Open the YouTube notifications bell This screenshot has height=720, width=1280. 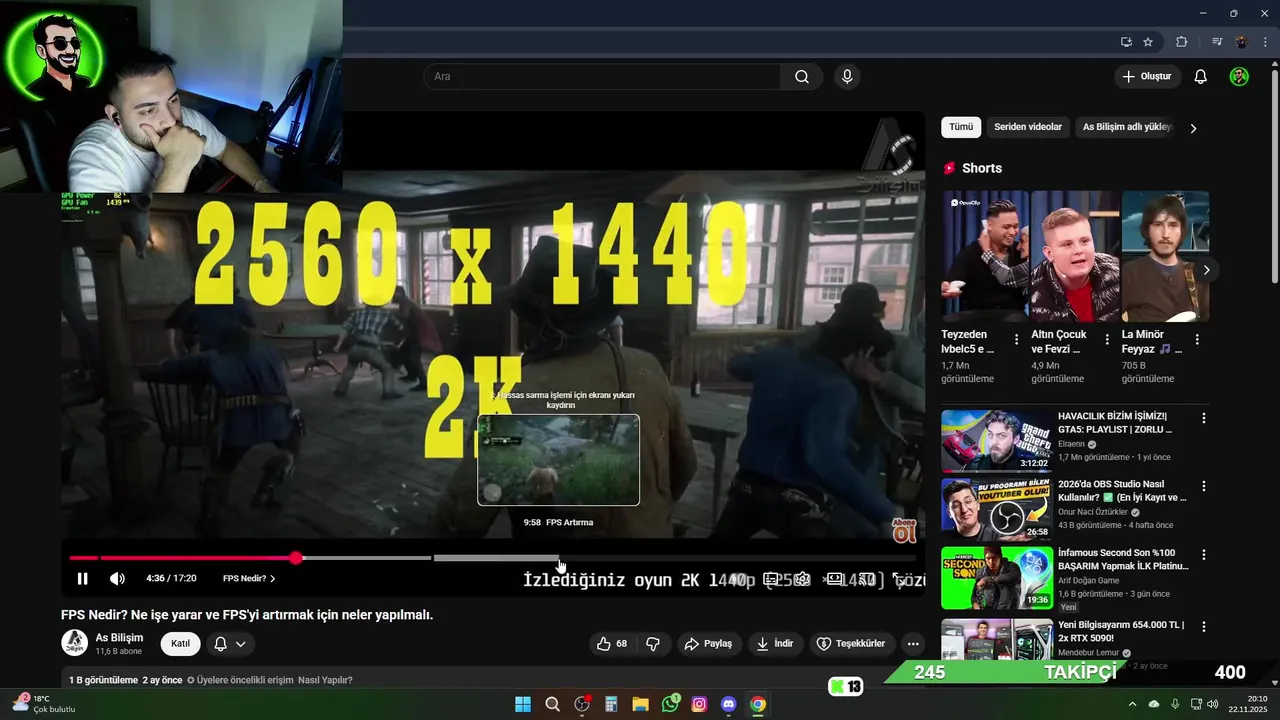1201,77
